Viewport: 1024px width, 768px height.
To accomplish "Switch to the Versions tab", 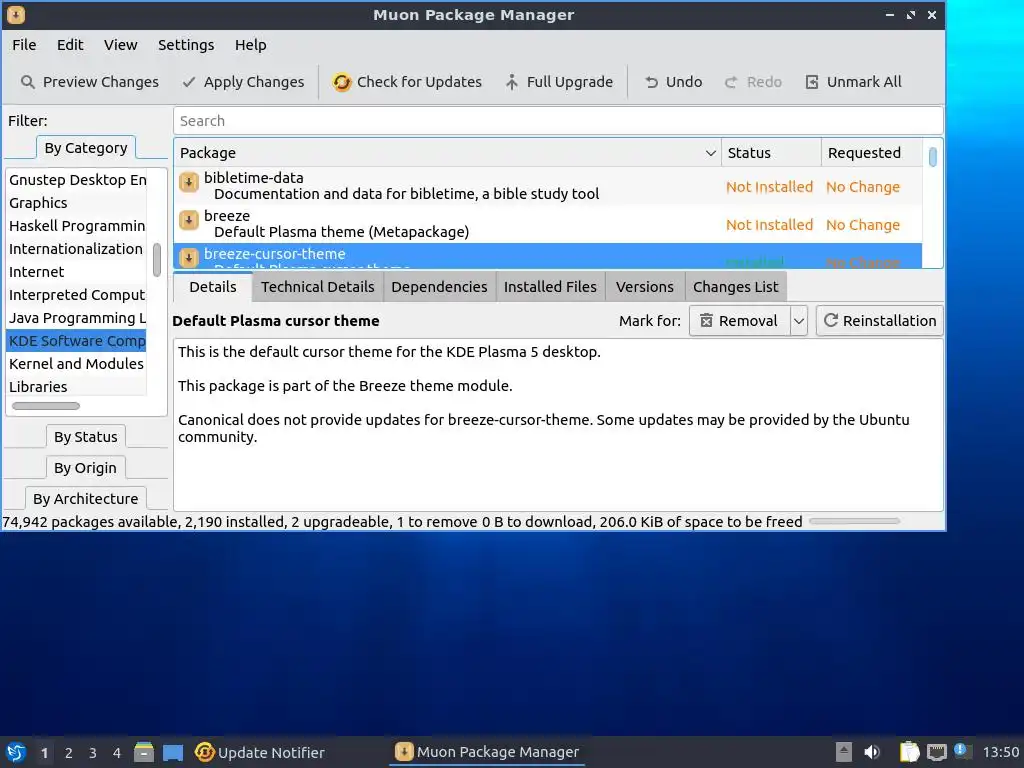I will click(x=645, y=287).
